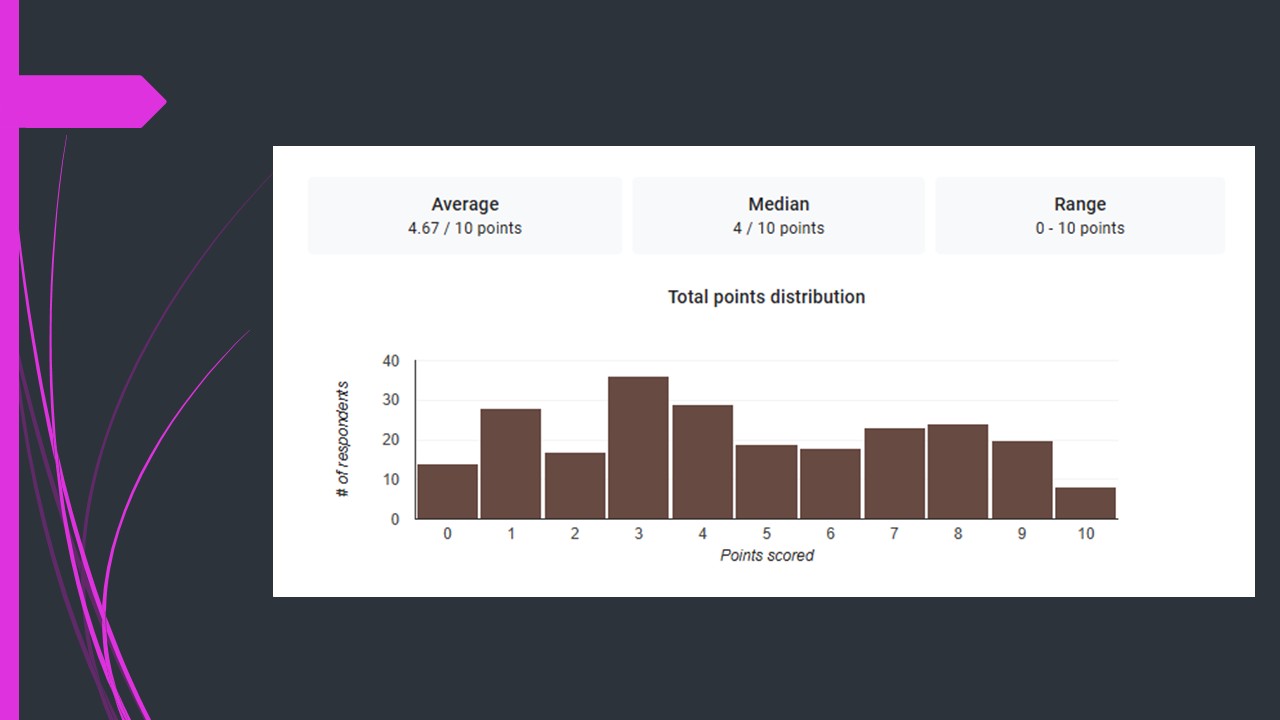This screenshot has height=720, width=1280.
Task: Select the bar for 2 points scored
Action: (575, 486)
